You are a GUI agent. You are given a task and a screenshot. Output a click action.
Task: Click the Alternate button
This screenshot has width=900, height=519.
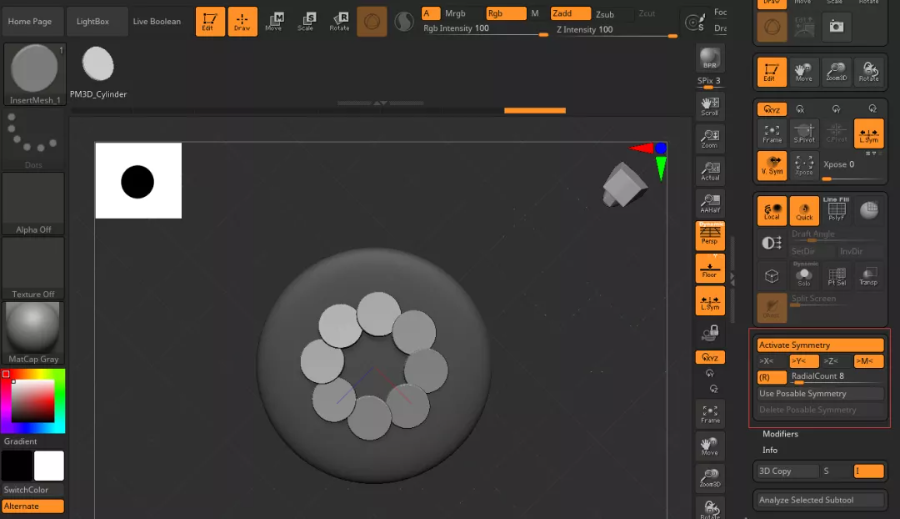pos(33,506)
